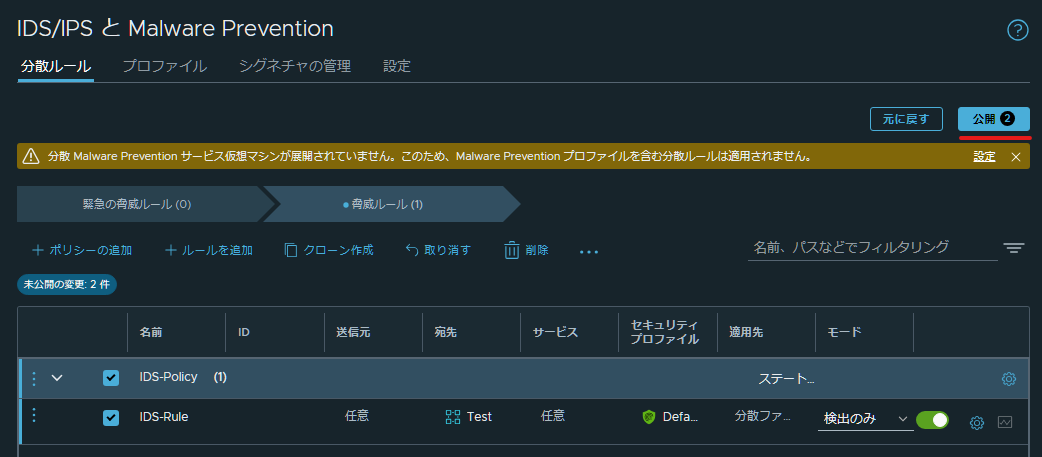Switch to the 分散ルール tab
1042x457 pixels.
coord(56,66)
